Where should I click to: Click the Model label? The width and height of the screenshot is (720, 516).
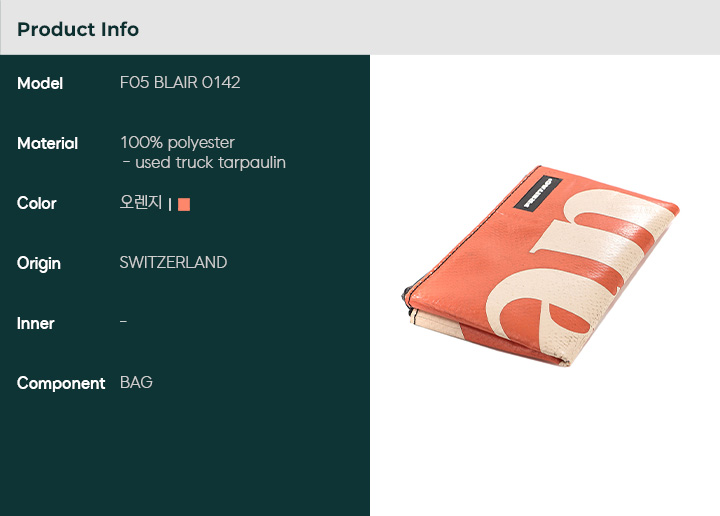40,83
